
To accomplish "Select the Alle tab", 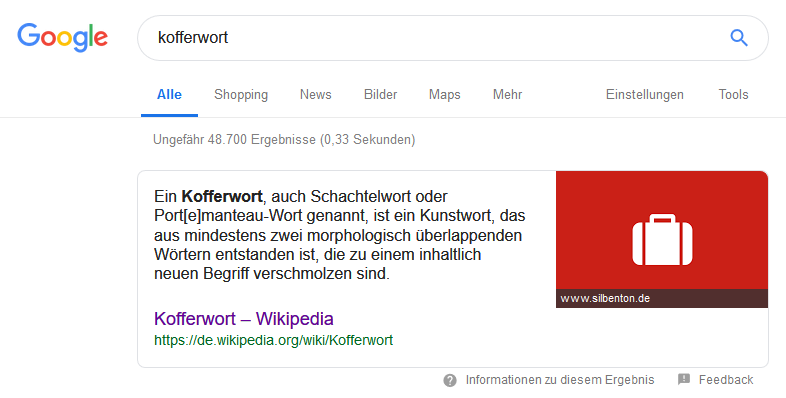I will (169, 95).
